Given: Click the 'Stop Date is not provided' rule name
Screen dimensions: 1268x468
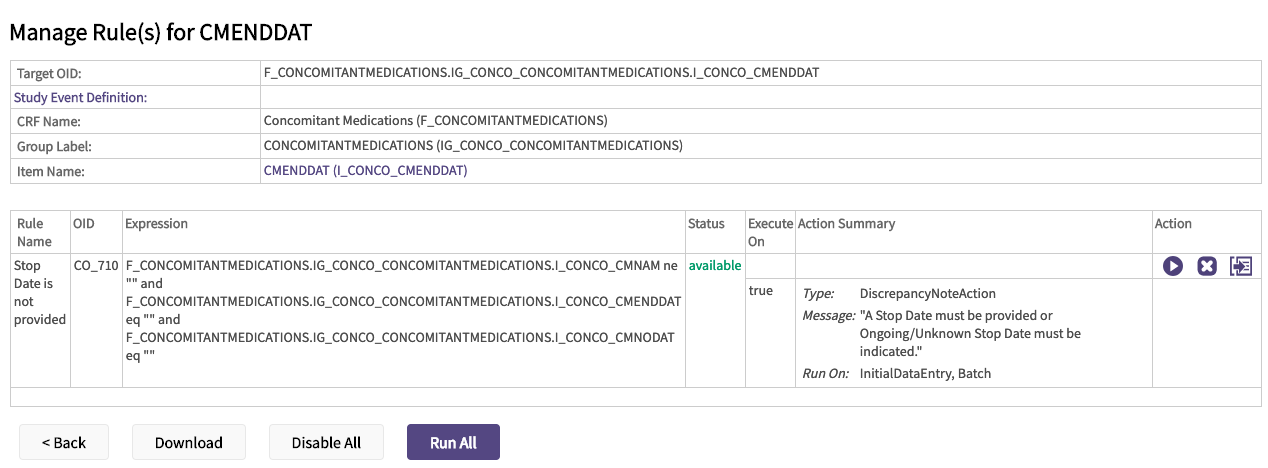Looking at the screenshot, I should pos(40,292).
